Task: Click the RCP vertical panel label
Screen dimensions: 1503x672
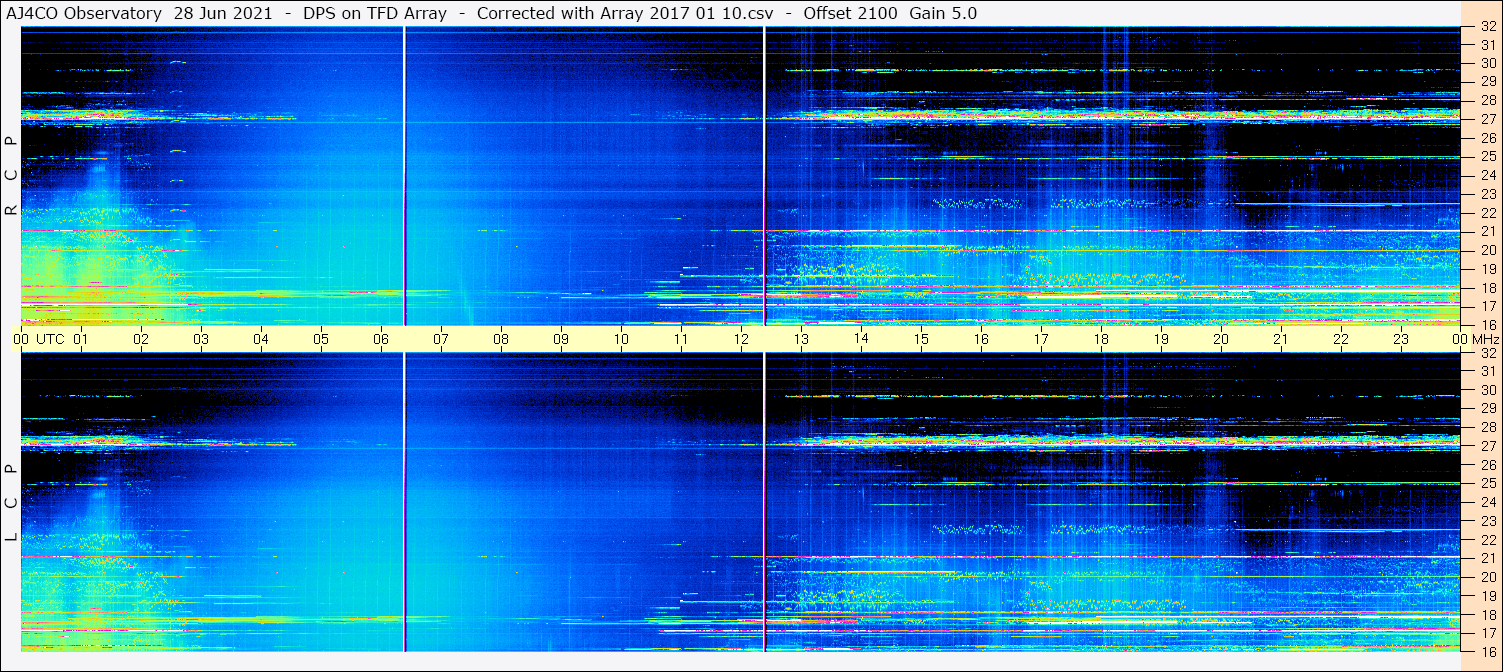Action: click(11, 176)
